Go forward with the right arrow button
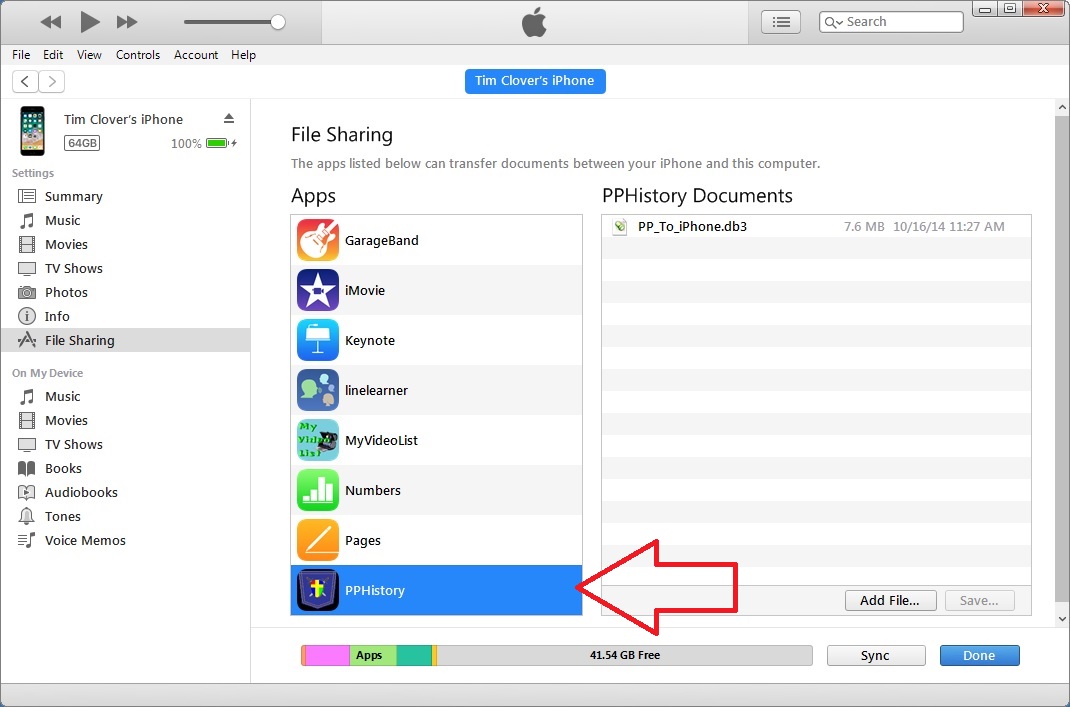The image size is (1070, 707). pyautogui.click(x=52, y=82)
